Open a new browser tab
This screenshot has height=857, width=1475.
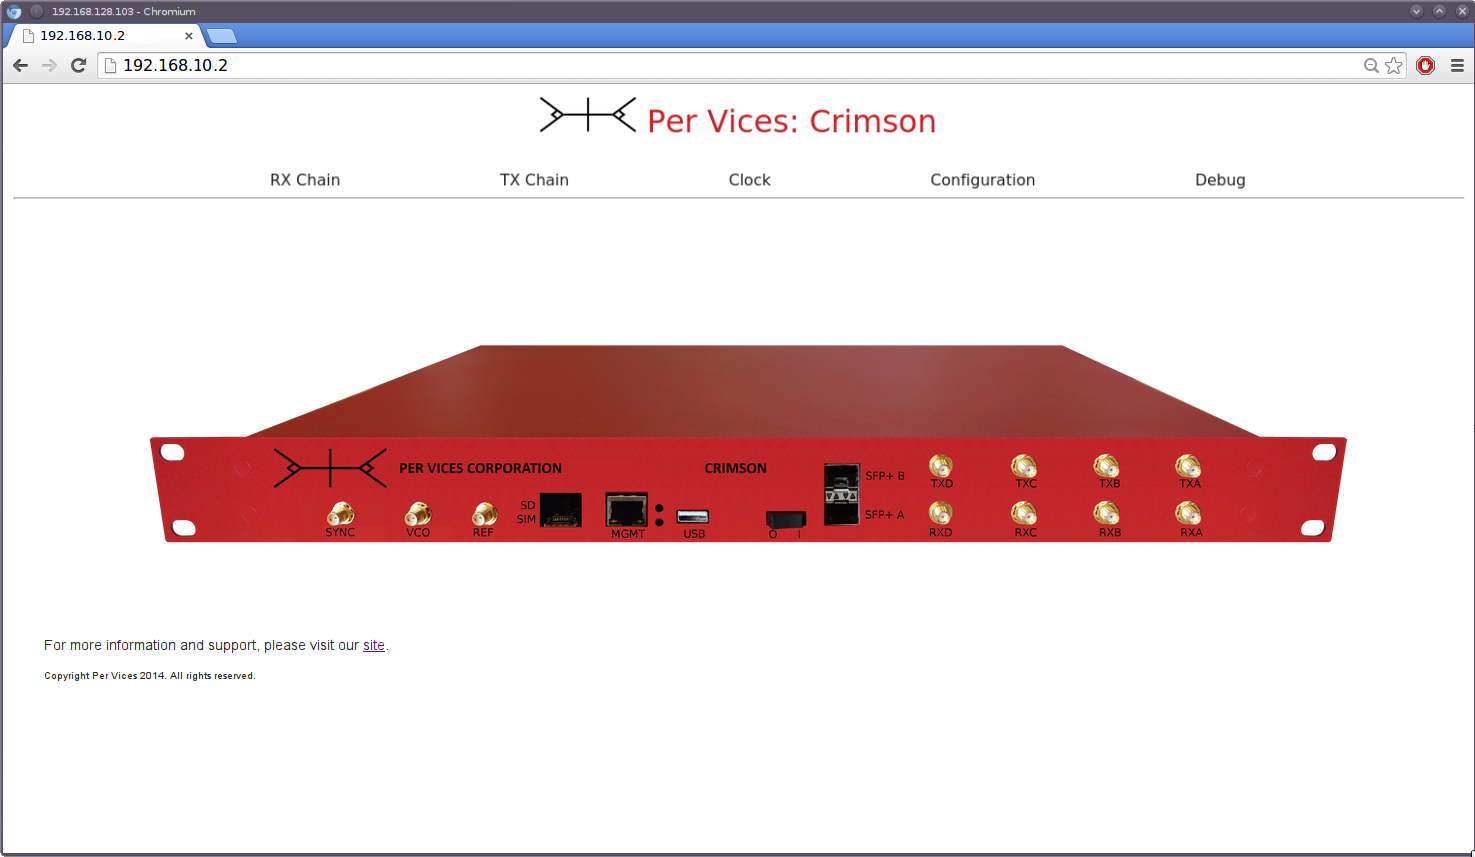(221, 36)
